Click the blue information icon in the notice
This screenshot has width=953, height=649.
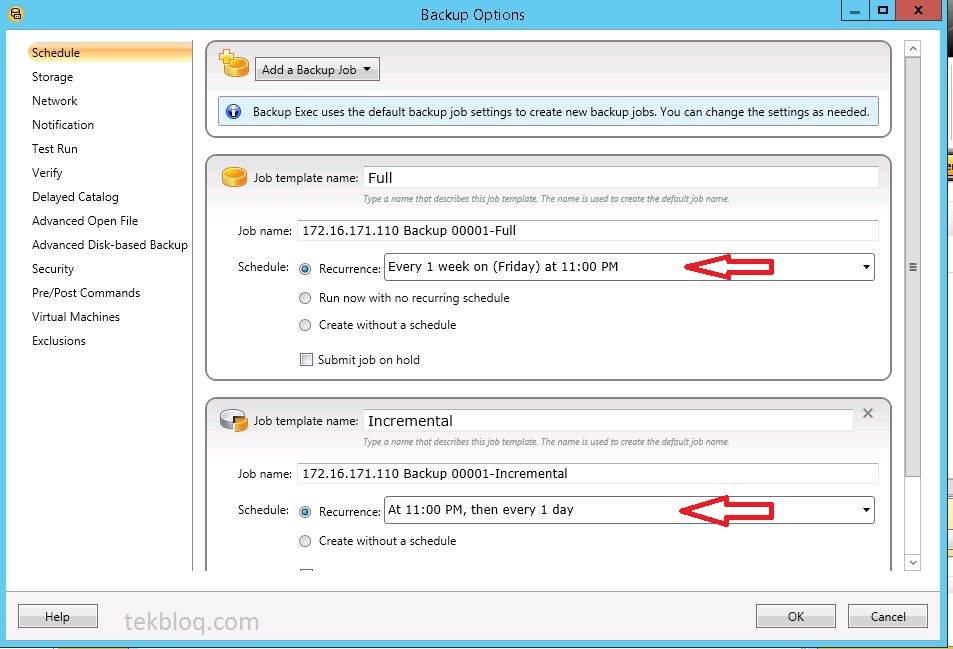(x=233, y=112)
